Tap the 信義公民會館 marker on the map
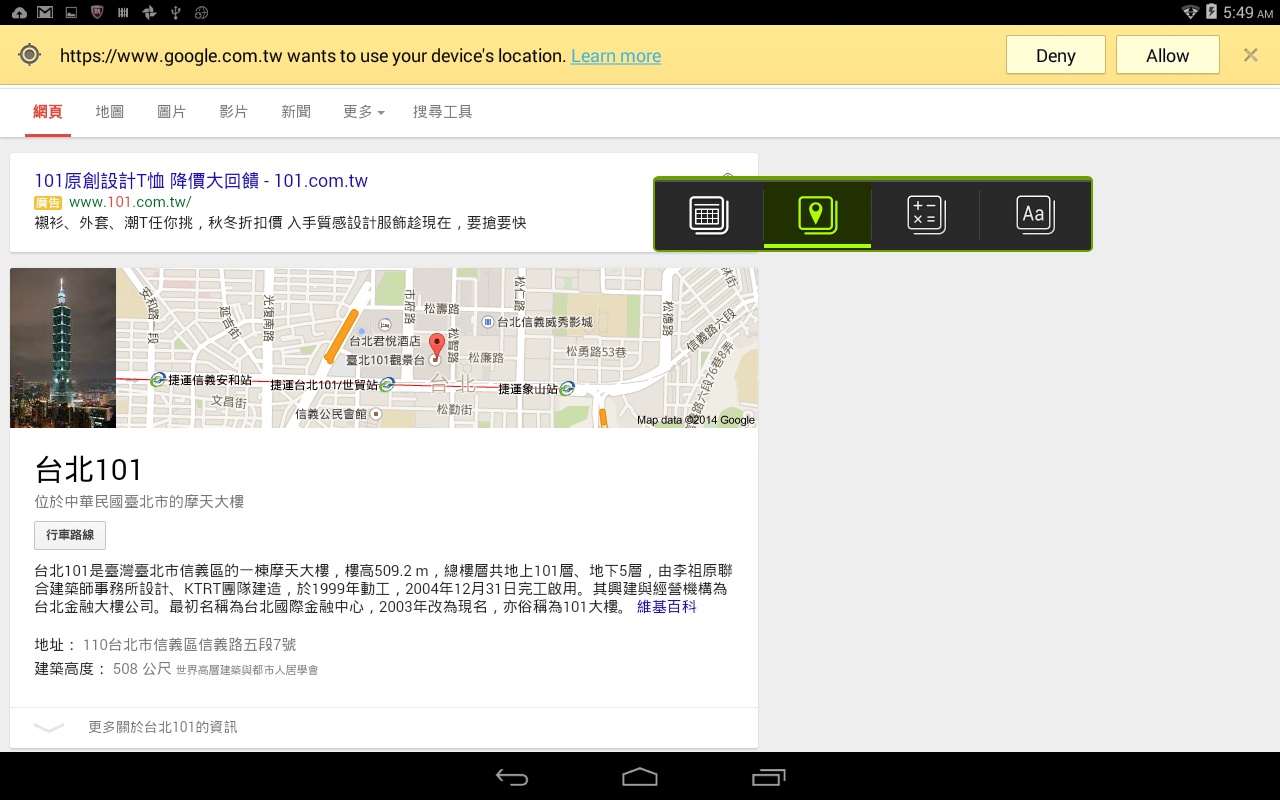1280x800 pixels. [x=376, y=413]
